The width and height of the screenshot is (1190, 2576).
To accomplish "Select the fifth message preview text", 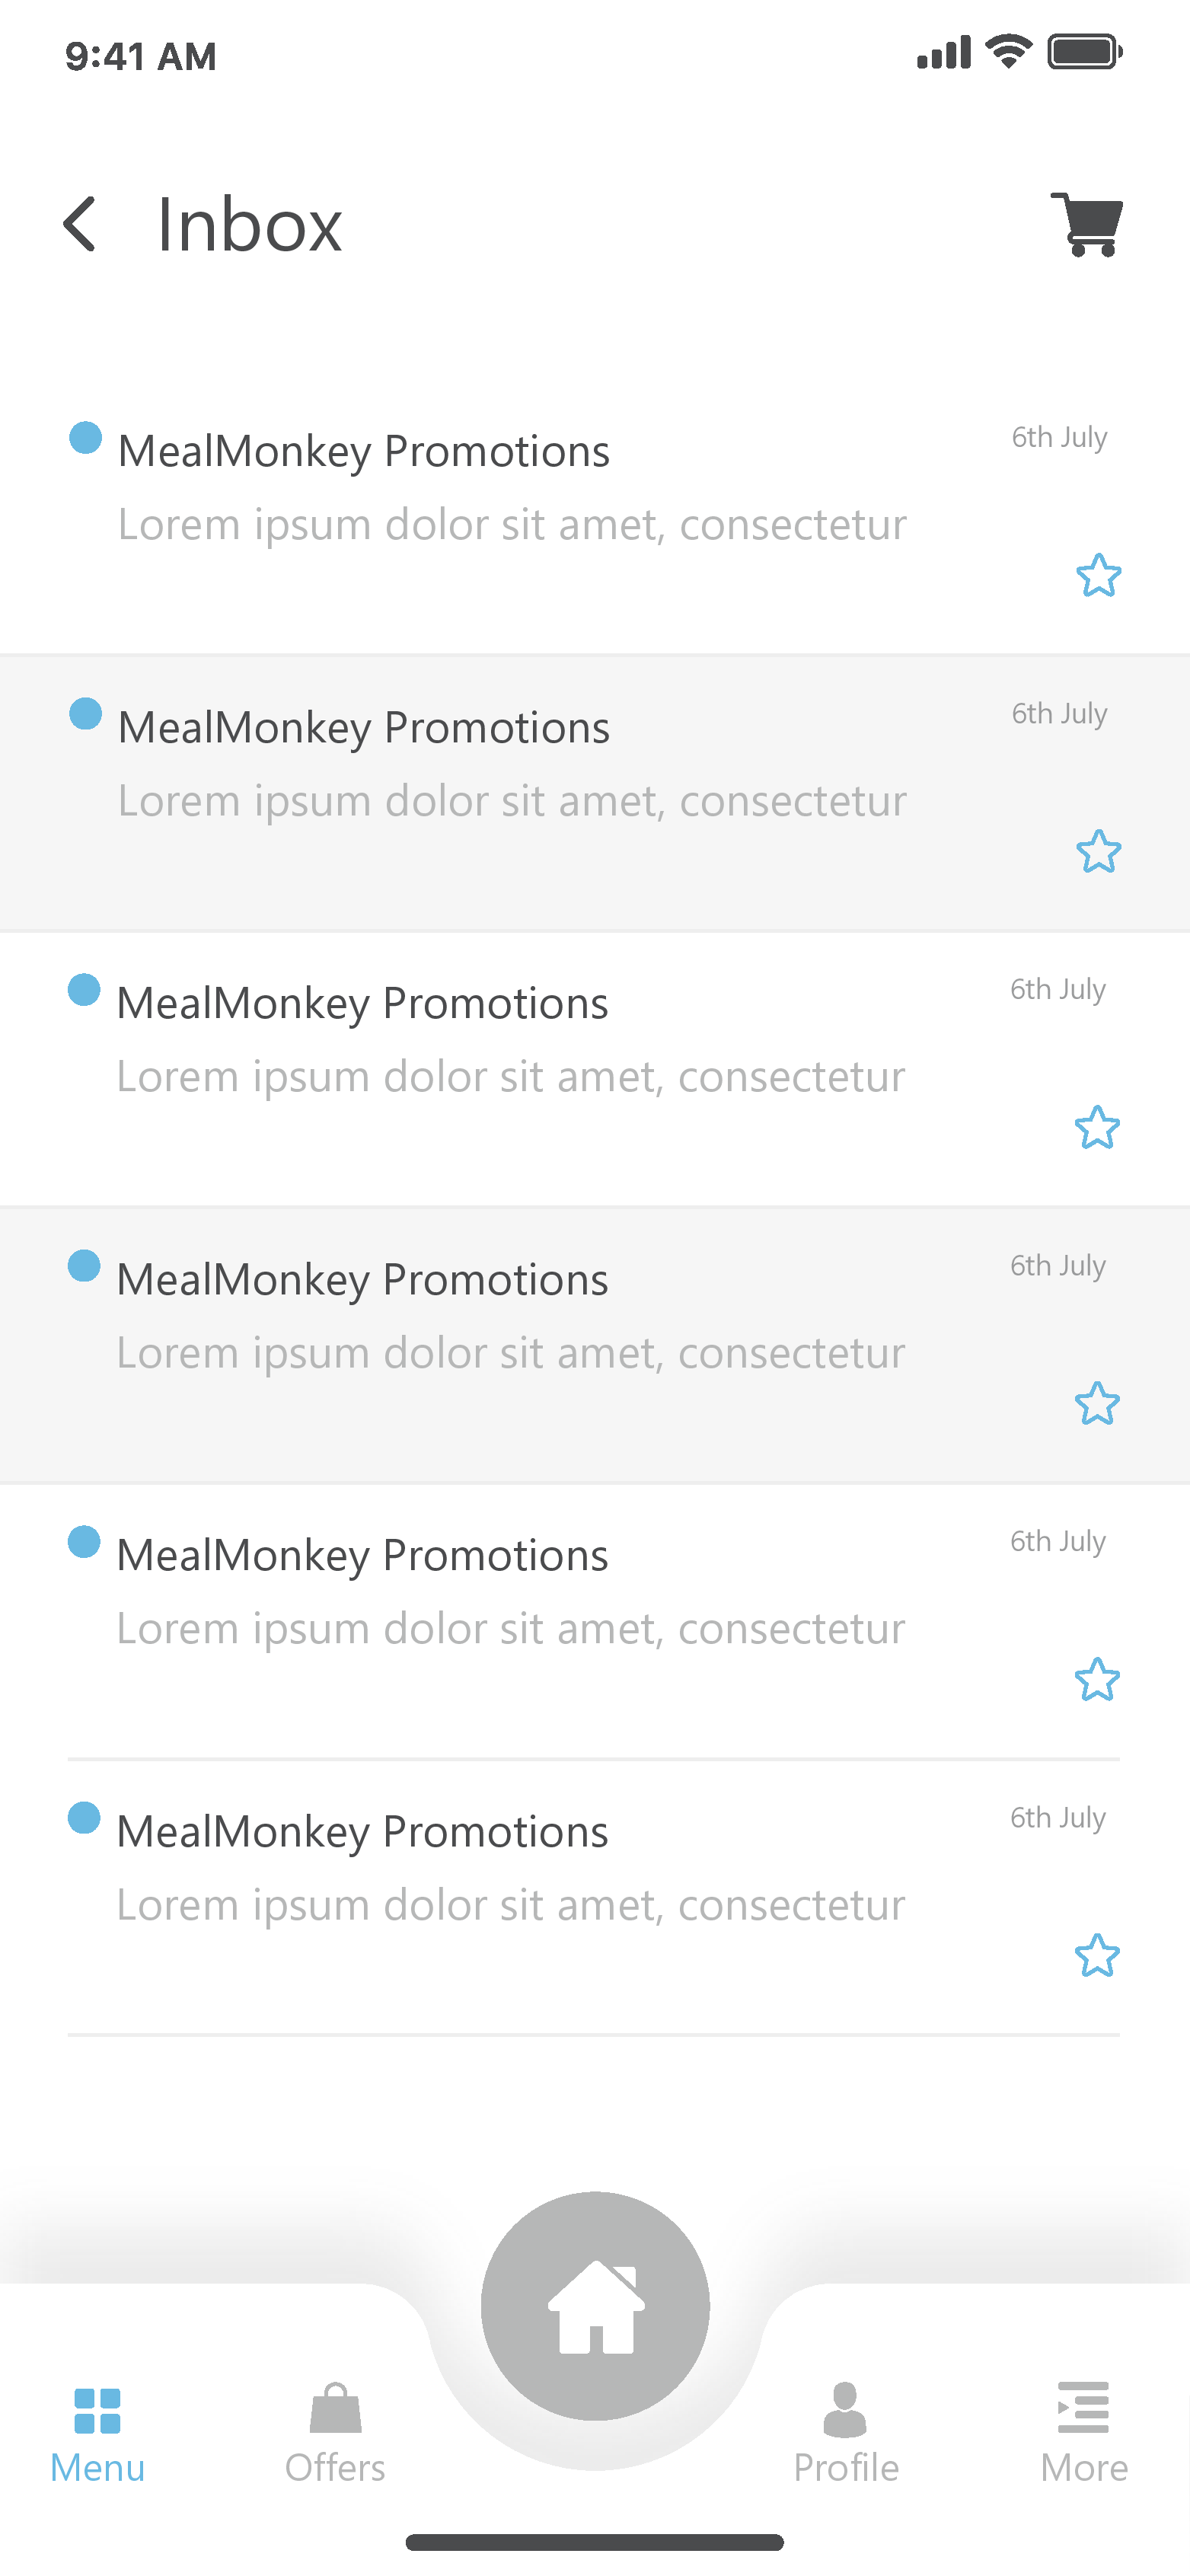I will point(511,1629).
